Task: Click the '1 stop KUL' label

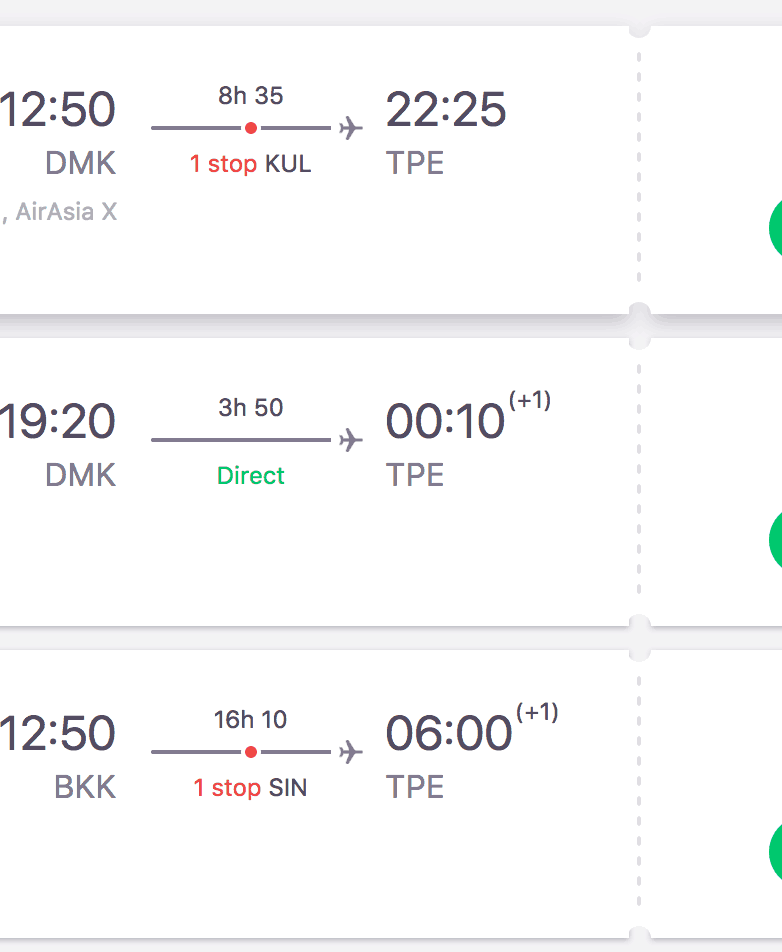Action: pyautogui.click(x=251, y=164)
